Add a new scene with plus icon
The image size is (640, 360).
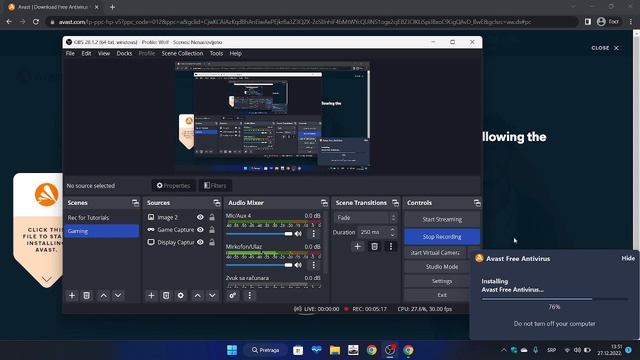tap(72, 295)
